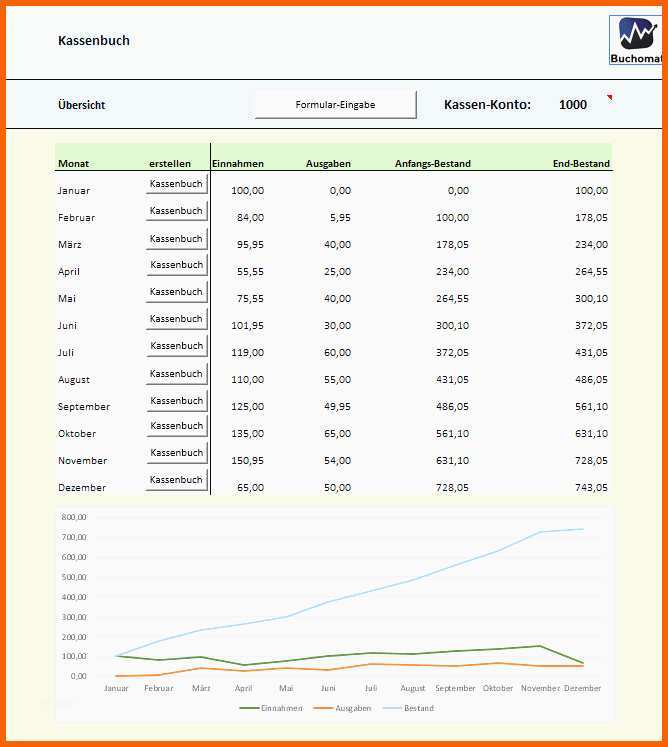Launch the Kassenbuch for Oktober

pos(176,427)
